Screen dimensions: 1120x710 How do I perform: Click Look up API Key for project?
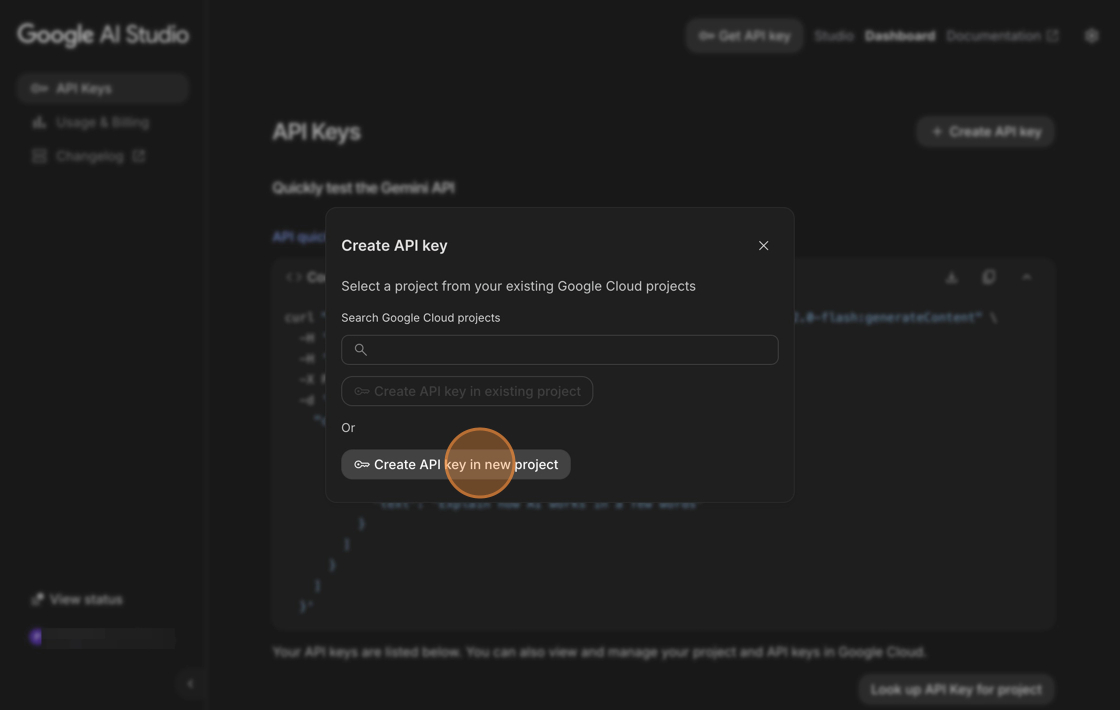[955, 689]
